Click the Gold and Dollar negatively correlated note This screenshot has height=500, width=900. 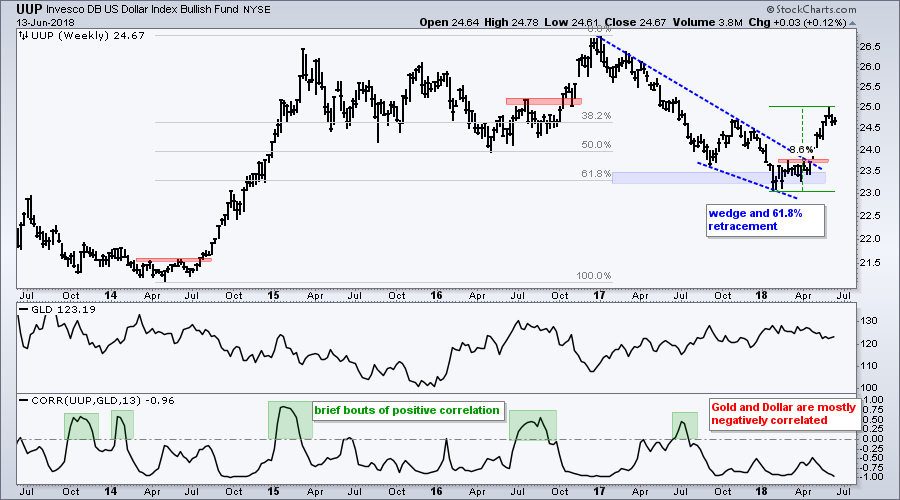(784, 413)
